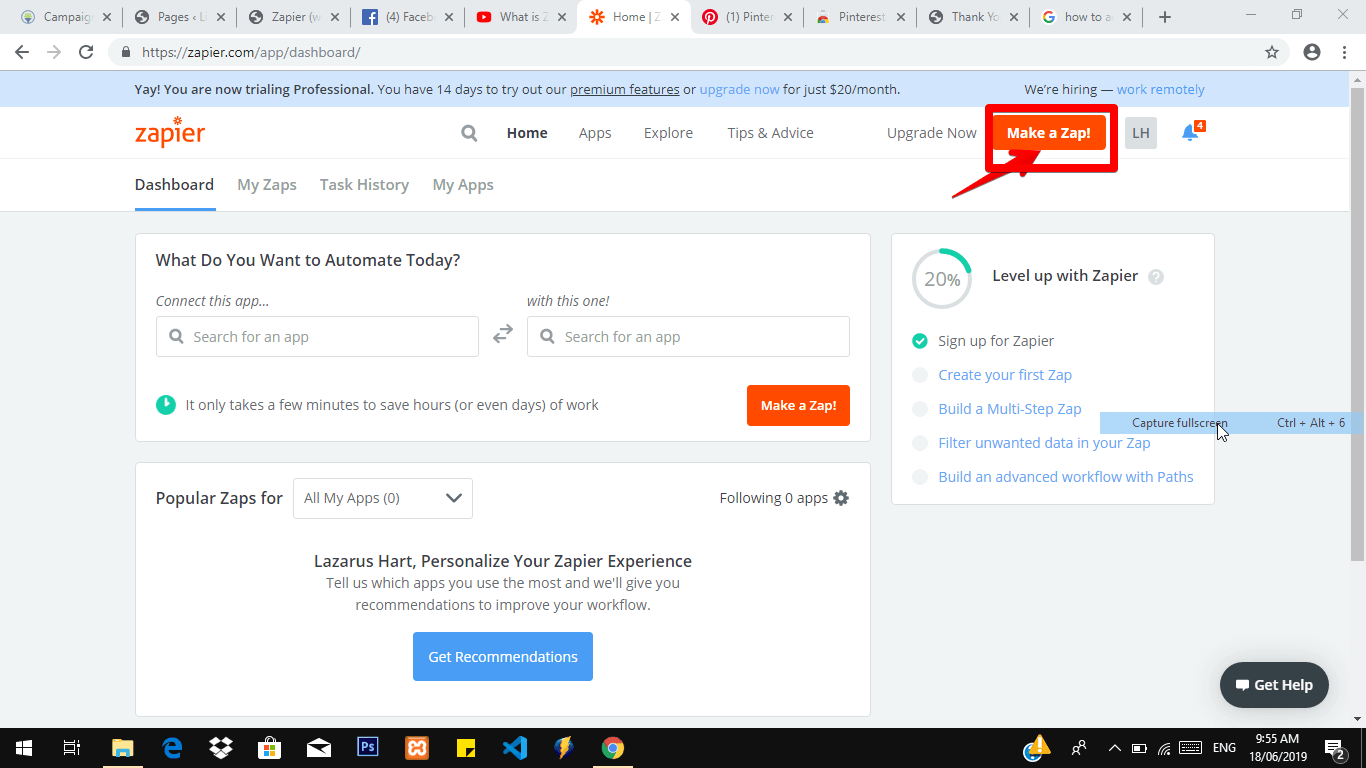Open the 'Create your first Zap' link
This screenshot has height=768, width=1366.
tap(1005, 375)
